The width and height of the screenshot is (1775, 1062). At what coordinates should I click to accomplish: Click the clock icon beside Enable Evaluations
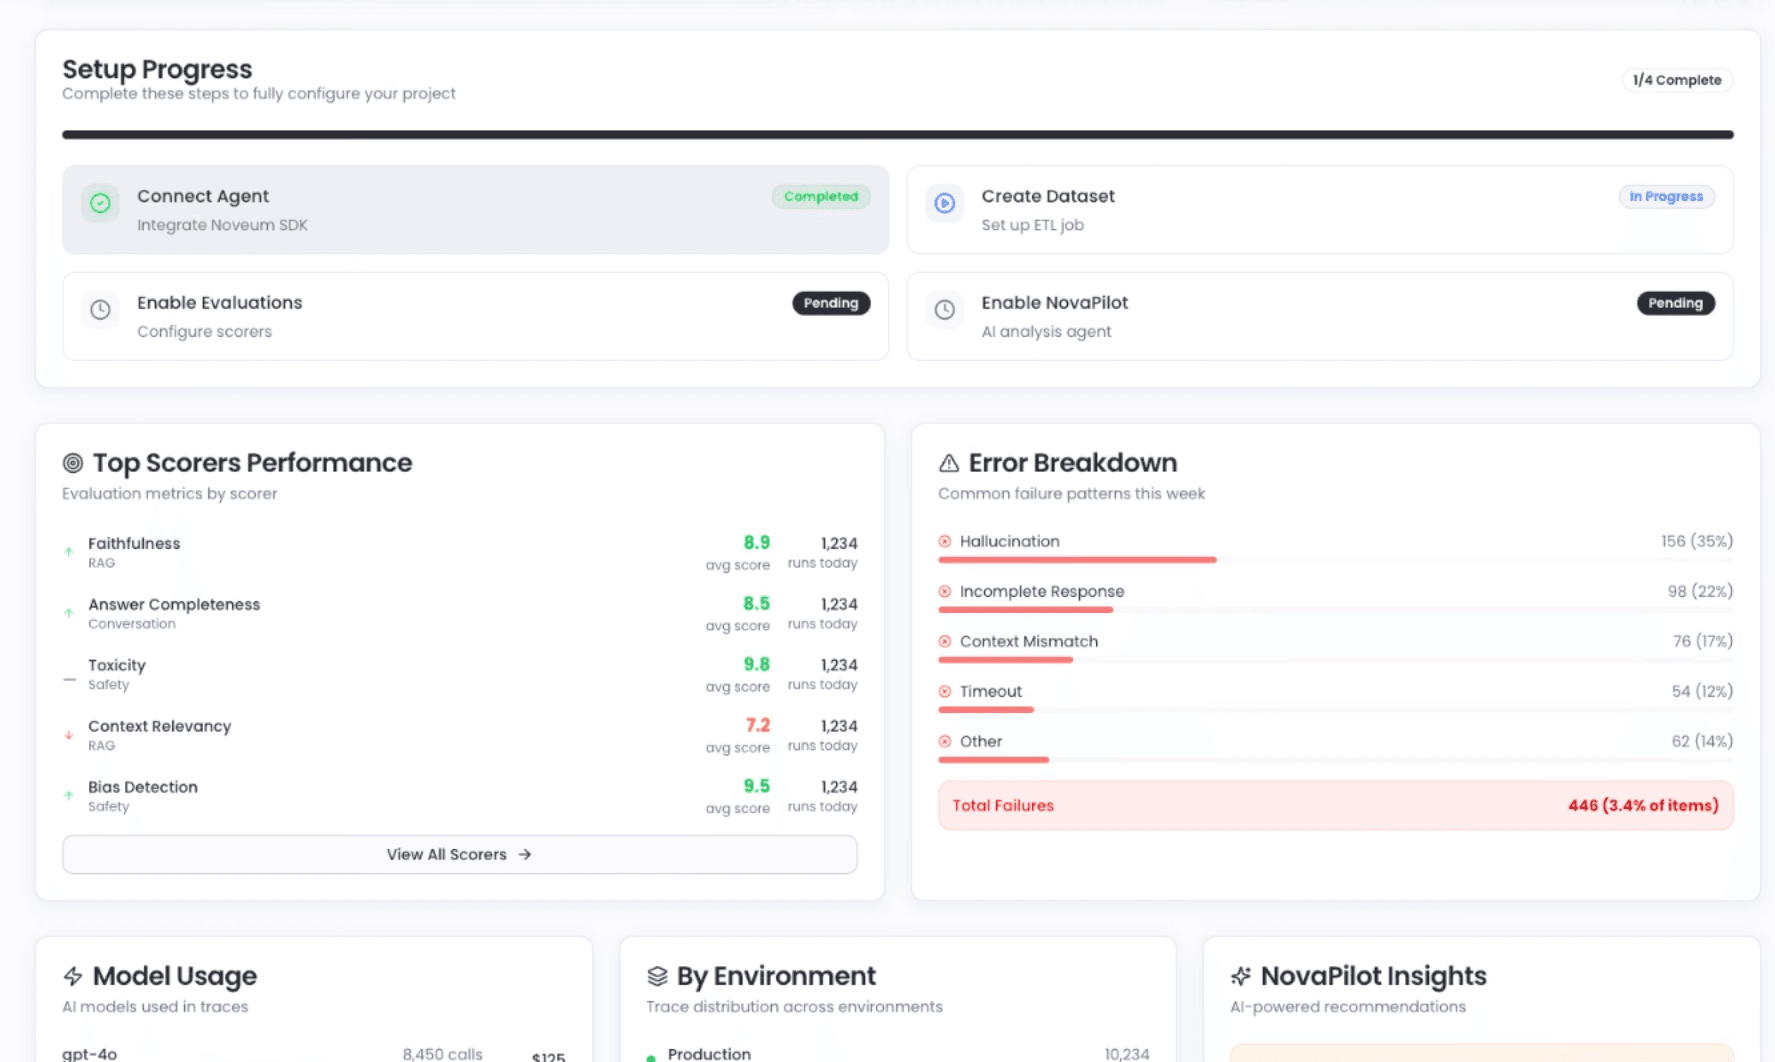click(100, 310)
